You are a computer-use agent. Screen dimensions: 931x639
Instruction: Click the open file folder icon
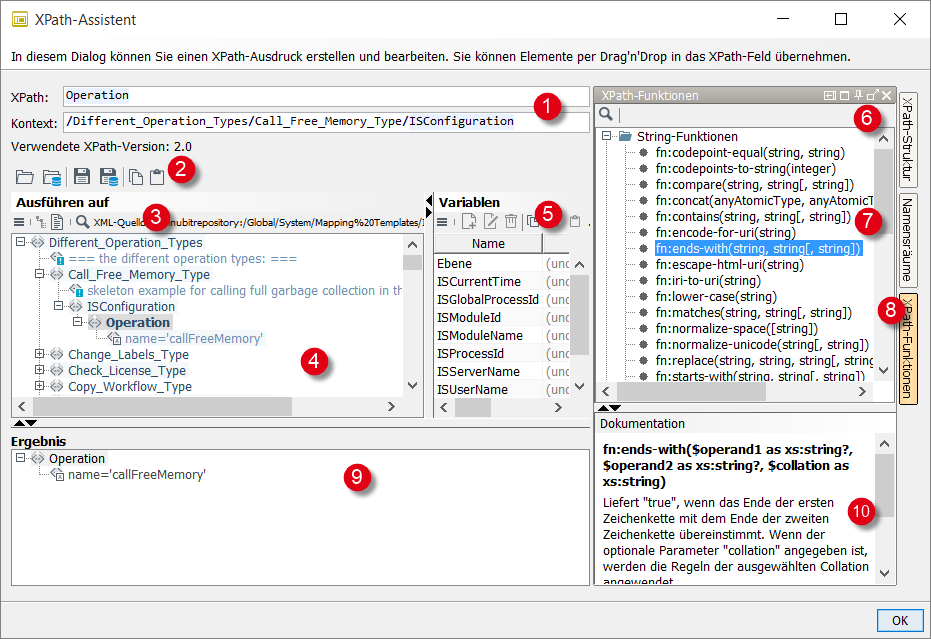[x=24, y=177]
